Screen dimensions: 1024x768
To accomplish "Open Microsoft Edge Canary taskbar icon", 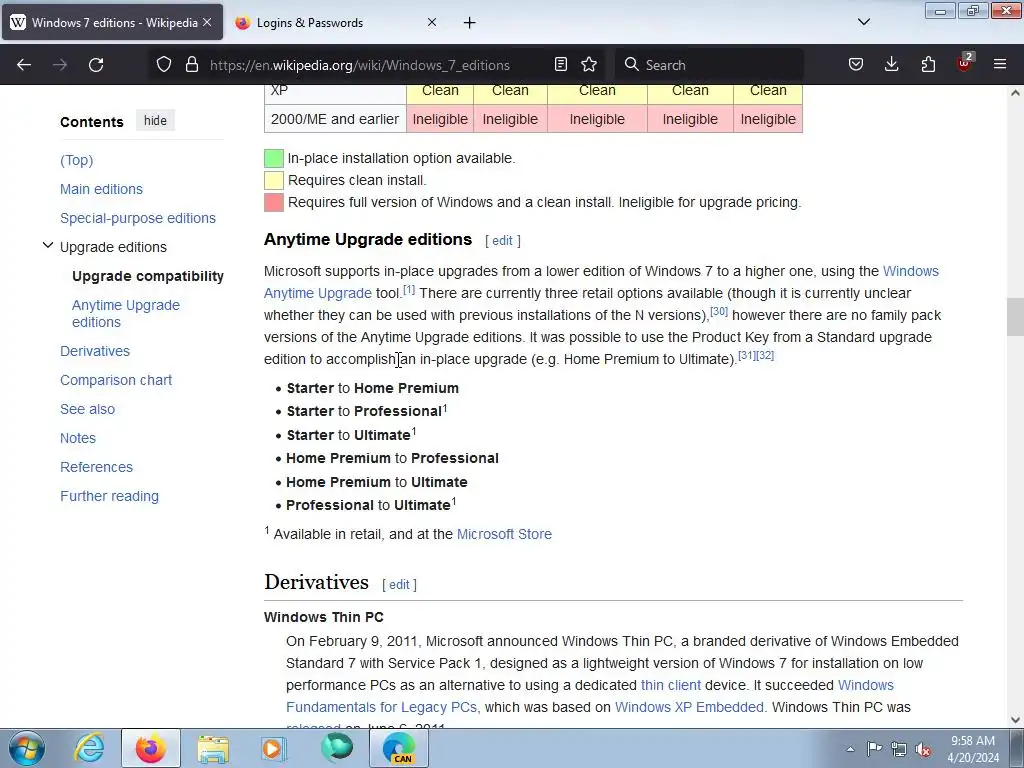I will coord(399,748).
